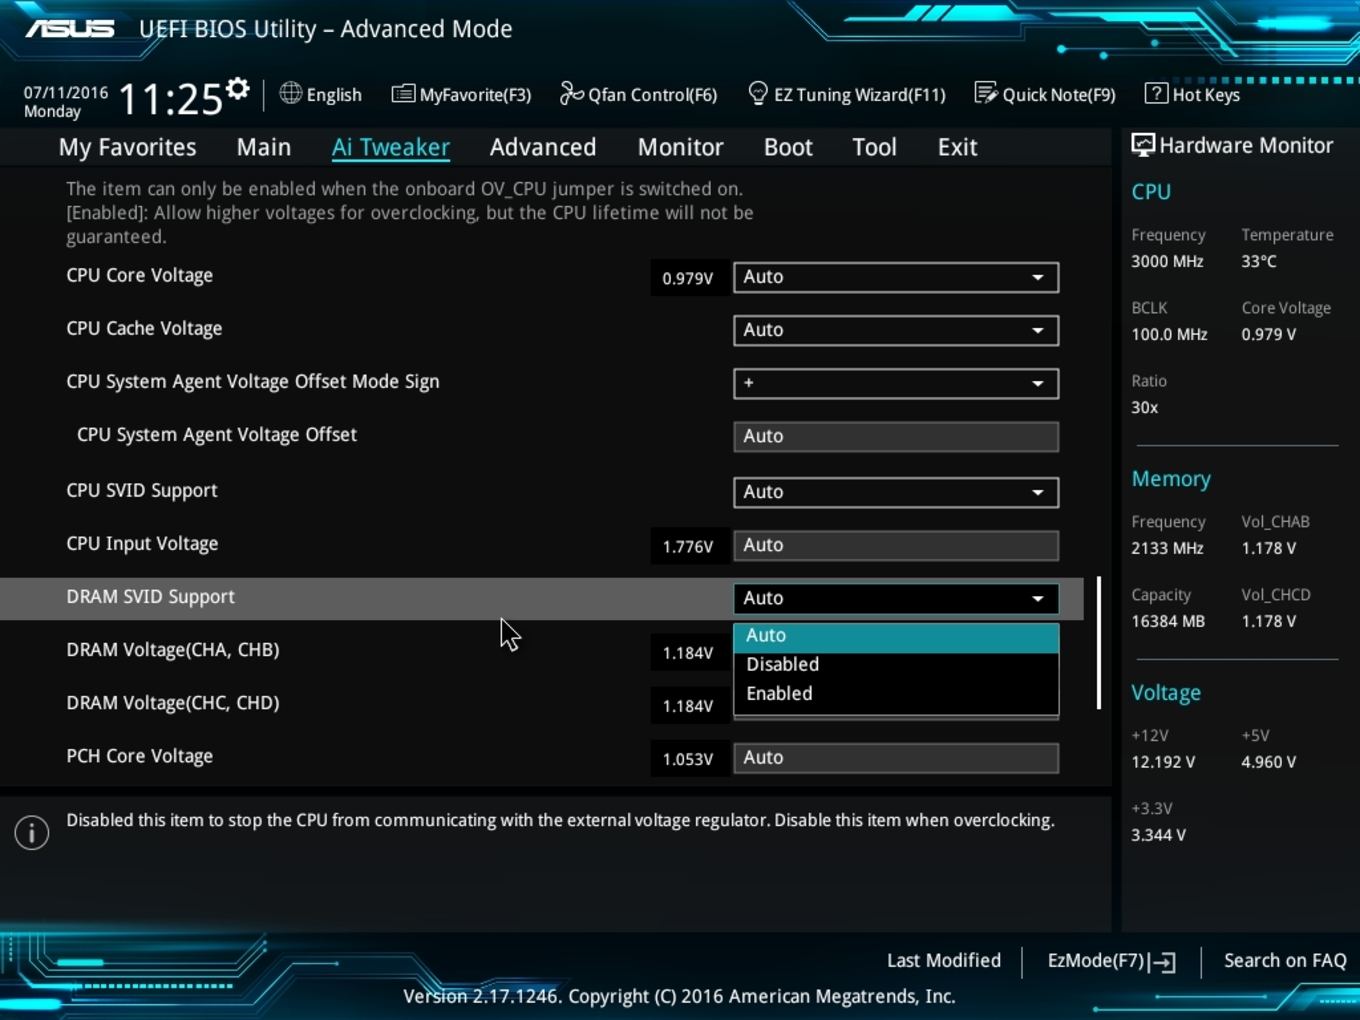Select the DRAM Voltage(CHA, CHB) label
The width and height of the screenshot is (1360, 1020).
click(x=173, y=650)
